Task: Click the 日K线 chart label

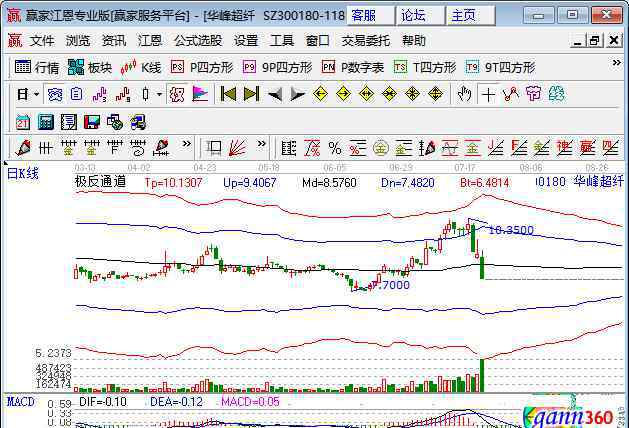Action: coord(23,173)
